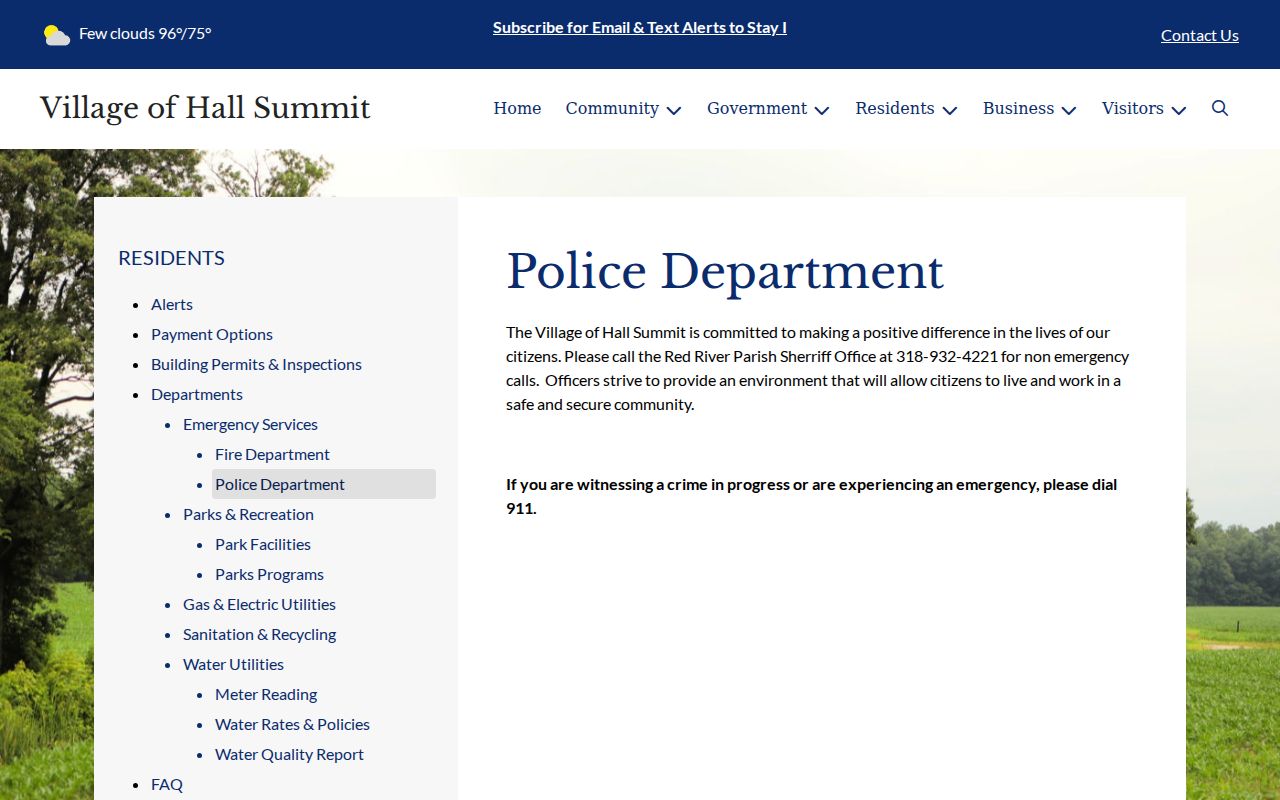1280x800 pixels.
Task: Open Fire Department in the sidebar
Action: pyautogui.click(x=272, y=454)
